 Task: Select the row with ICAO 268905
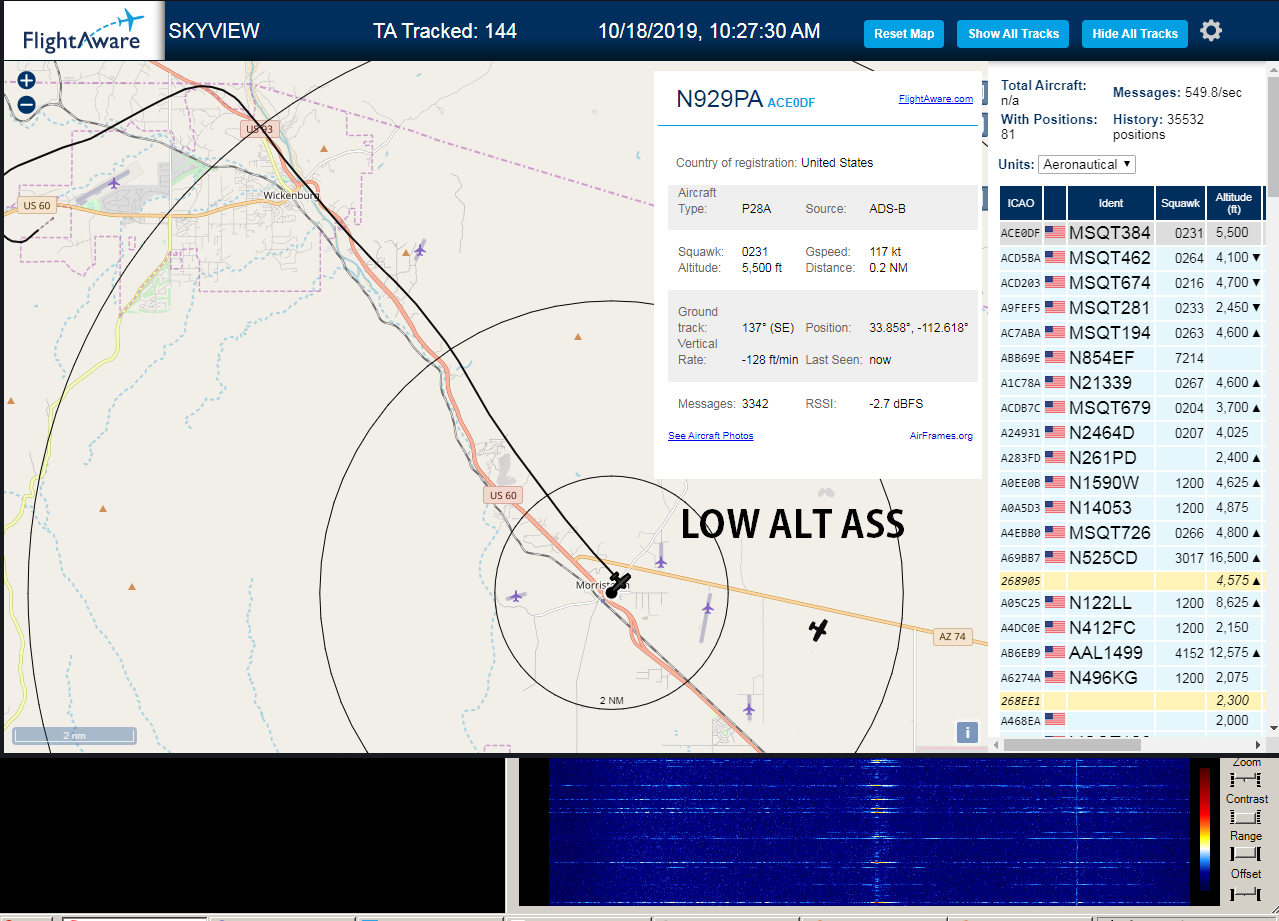pos(1131,580)
